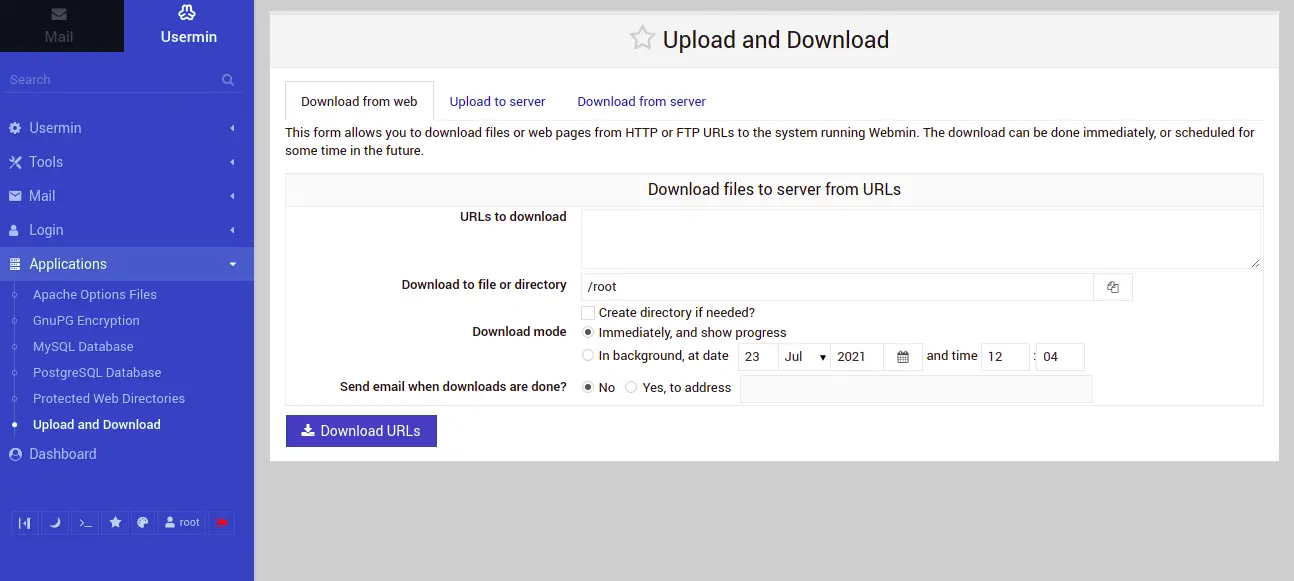Open PostgreSQL Database module
This screenshot has width=1294, height=581.
97,373
